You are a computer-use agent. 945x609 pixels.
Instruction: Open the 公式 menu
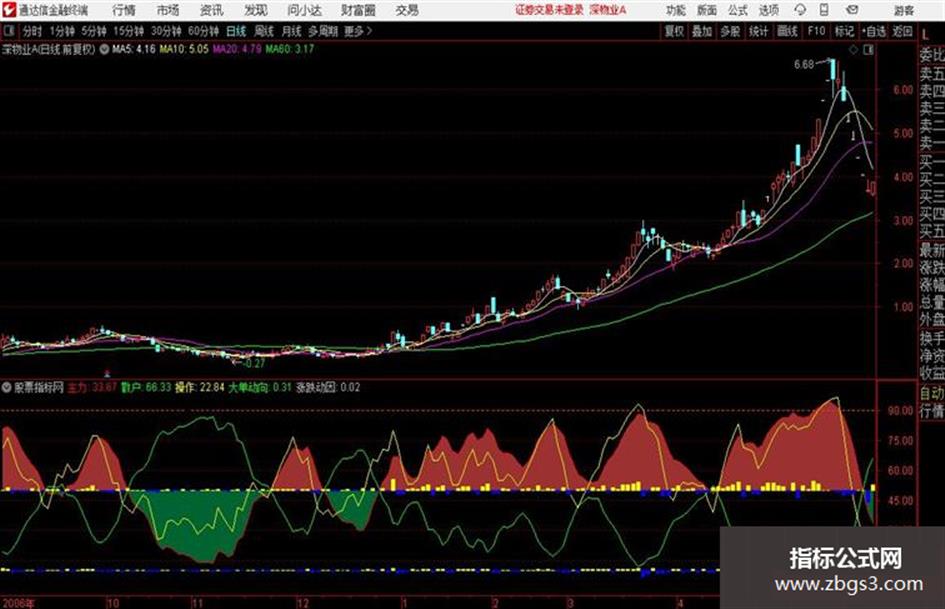(737, 10)
